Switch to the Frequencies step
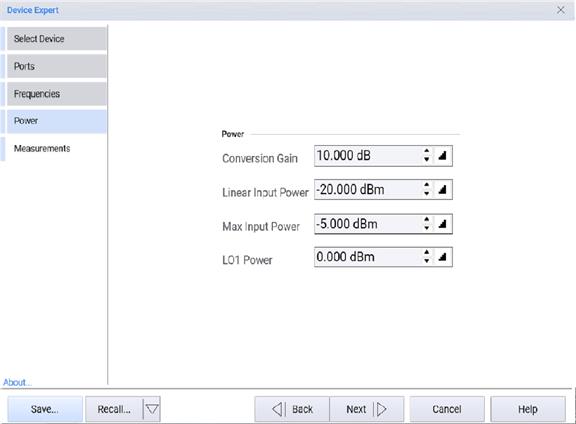Viewport: 576px width, 424px height. 57,94
